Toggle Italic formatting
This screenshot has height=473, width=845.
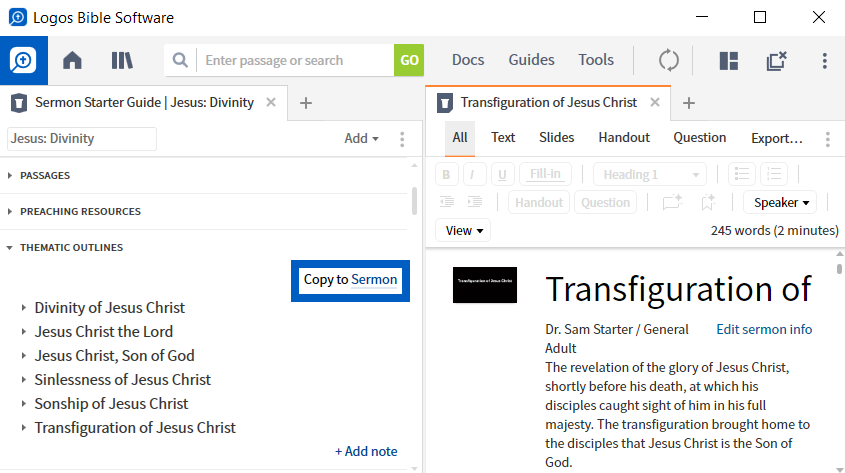[x=474, y=174]
